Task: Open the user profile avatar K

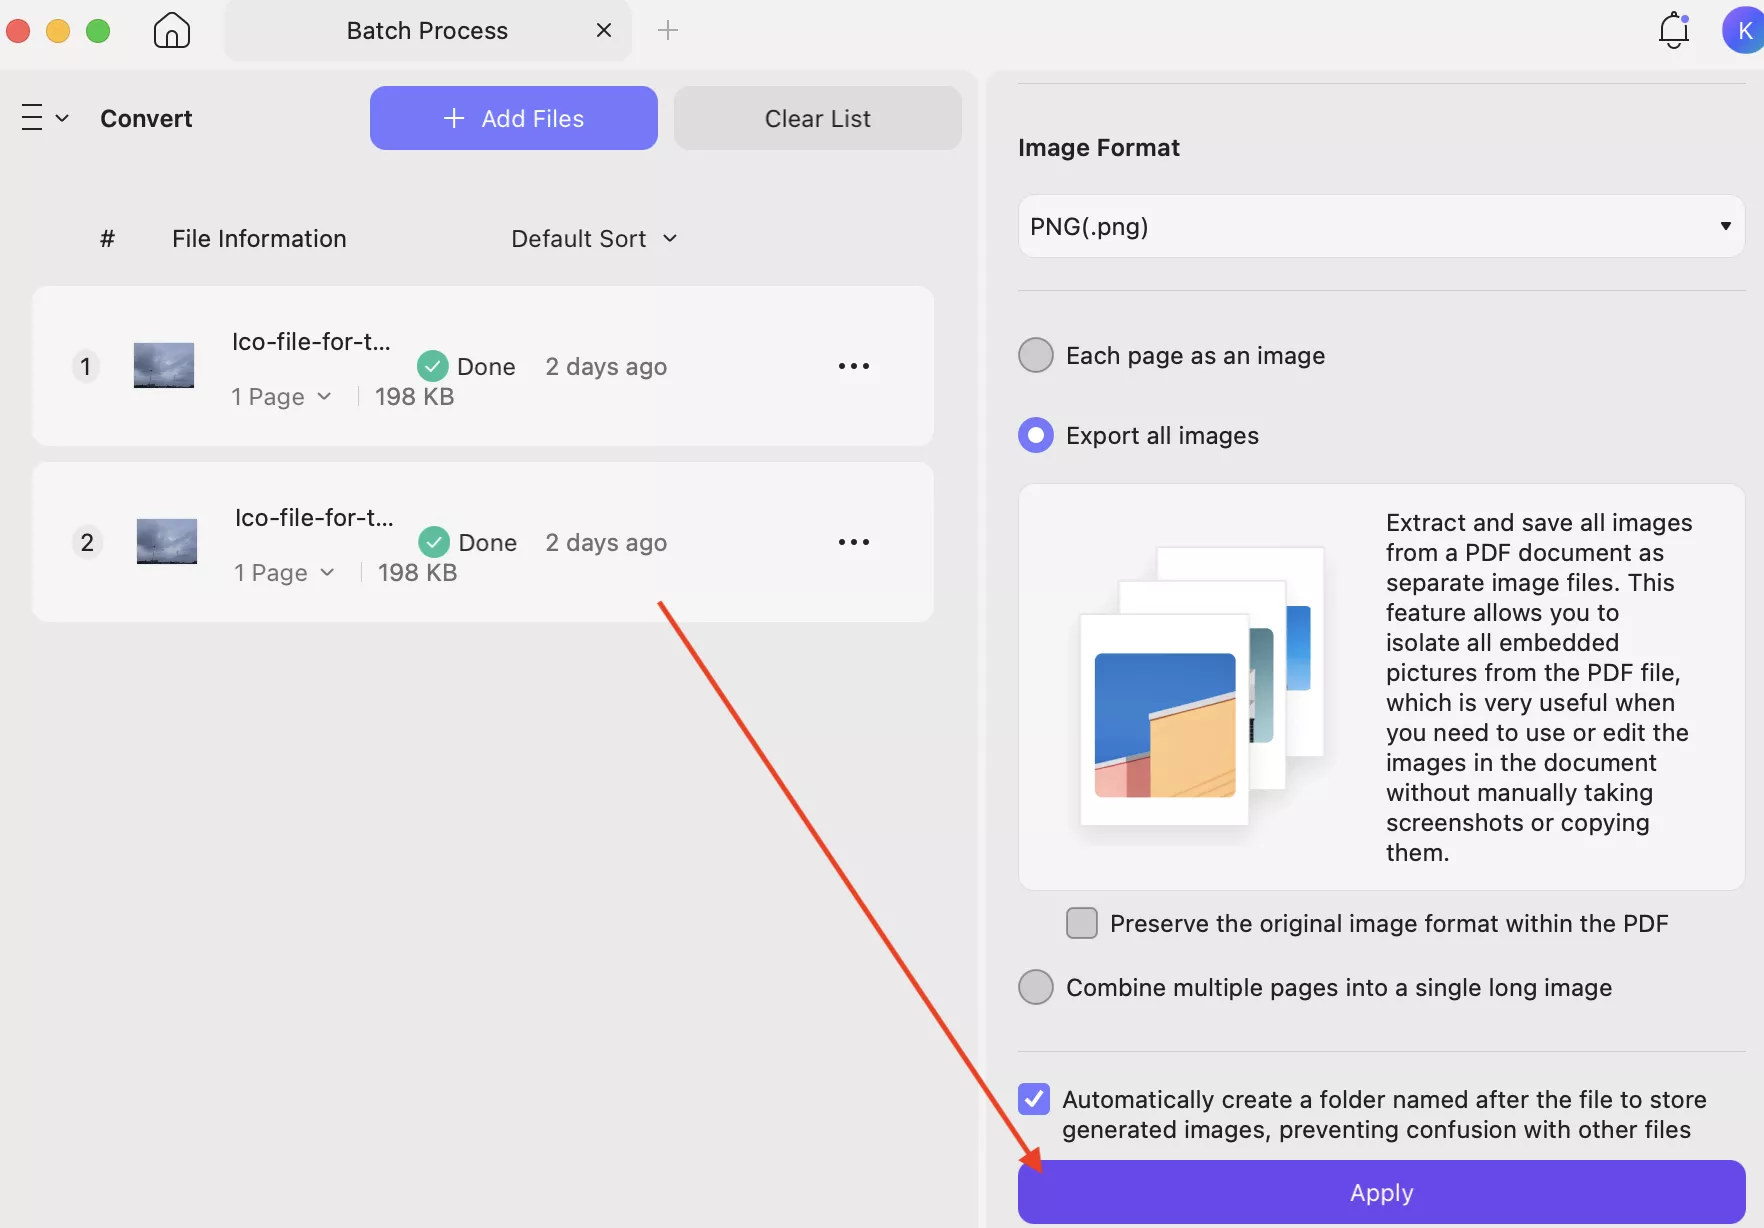Action: tap(1743, 31)
